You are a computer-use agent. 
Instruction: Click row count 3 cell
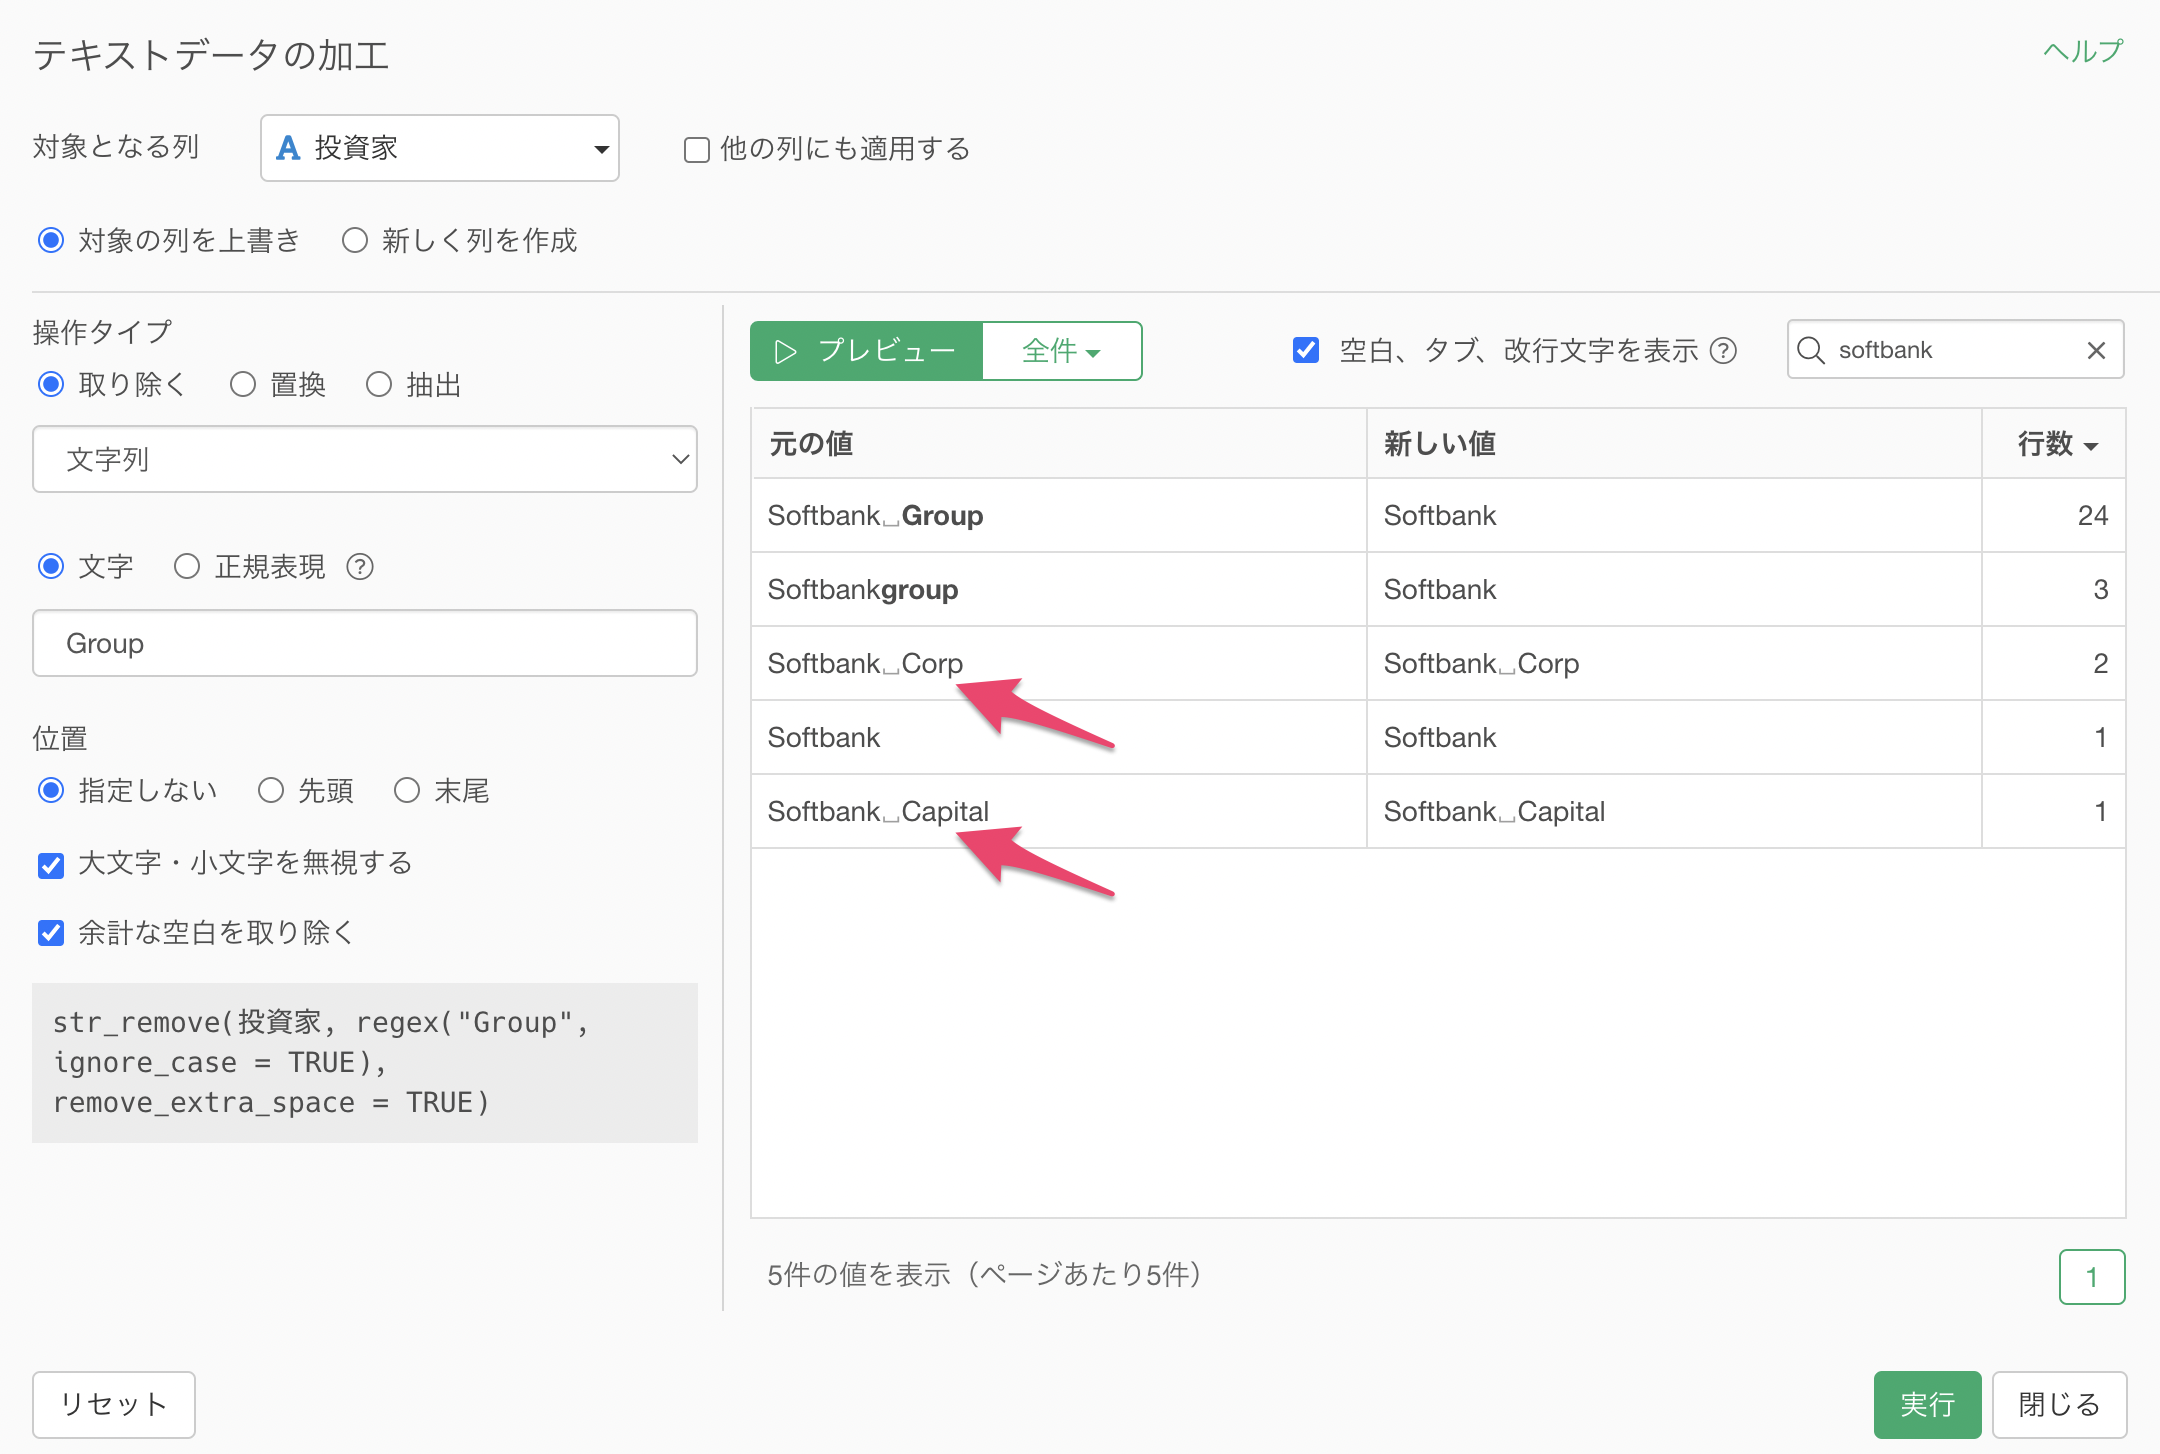[2054, 590]
